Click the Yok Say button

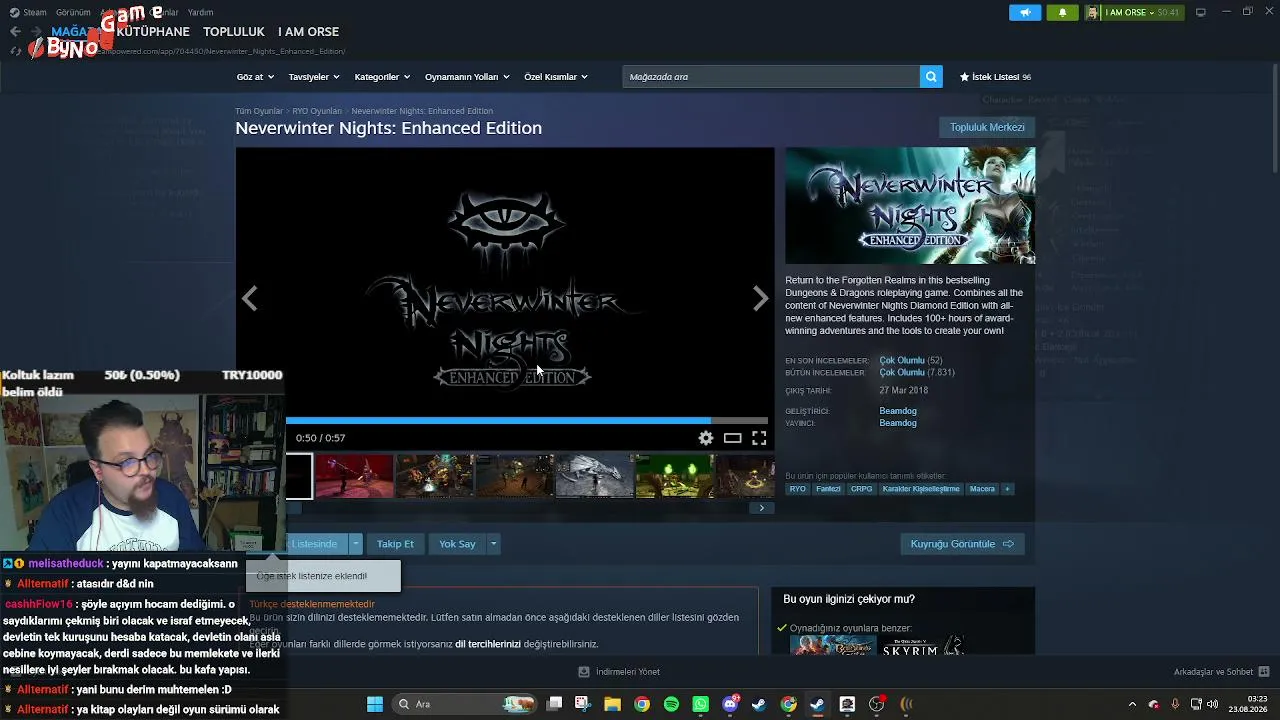457,544
